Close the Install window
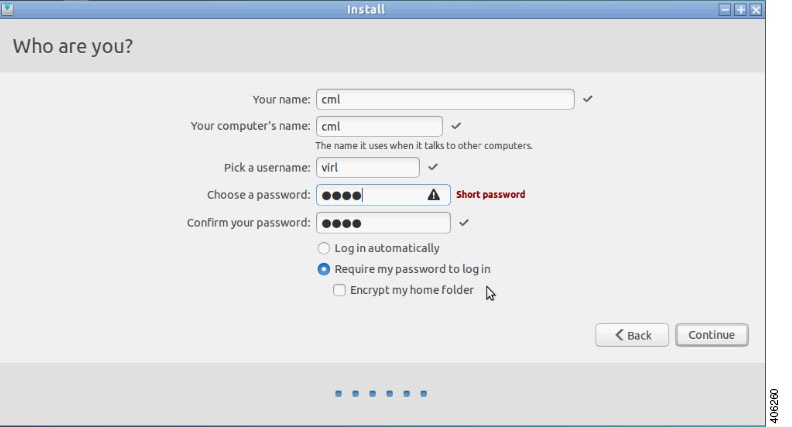Image resolution: width=792 pixels, height=427 pixels. point(756,9)
